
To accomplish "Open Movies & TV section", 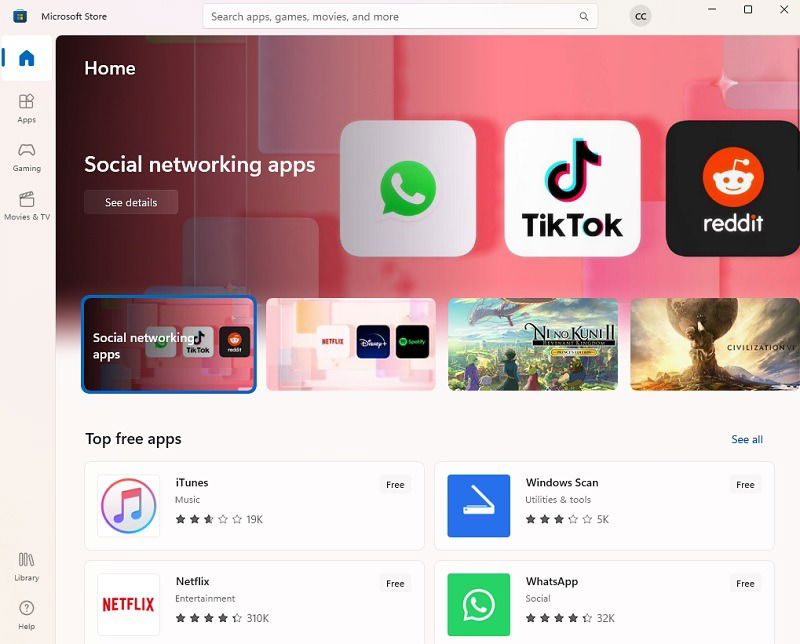I will tap(27, 206).
